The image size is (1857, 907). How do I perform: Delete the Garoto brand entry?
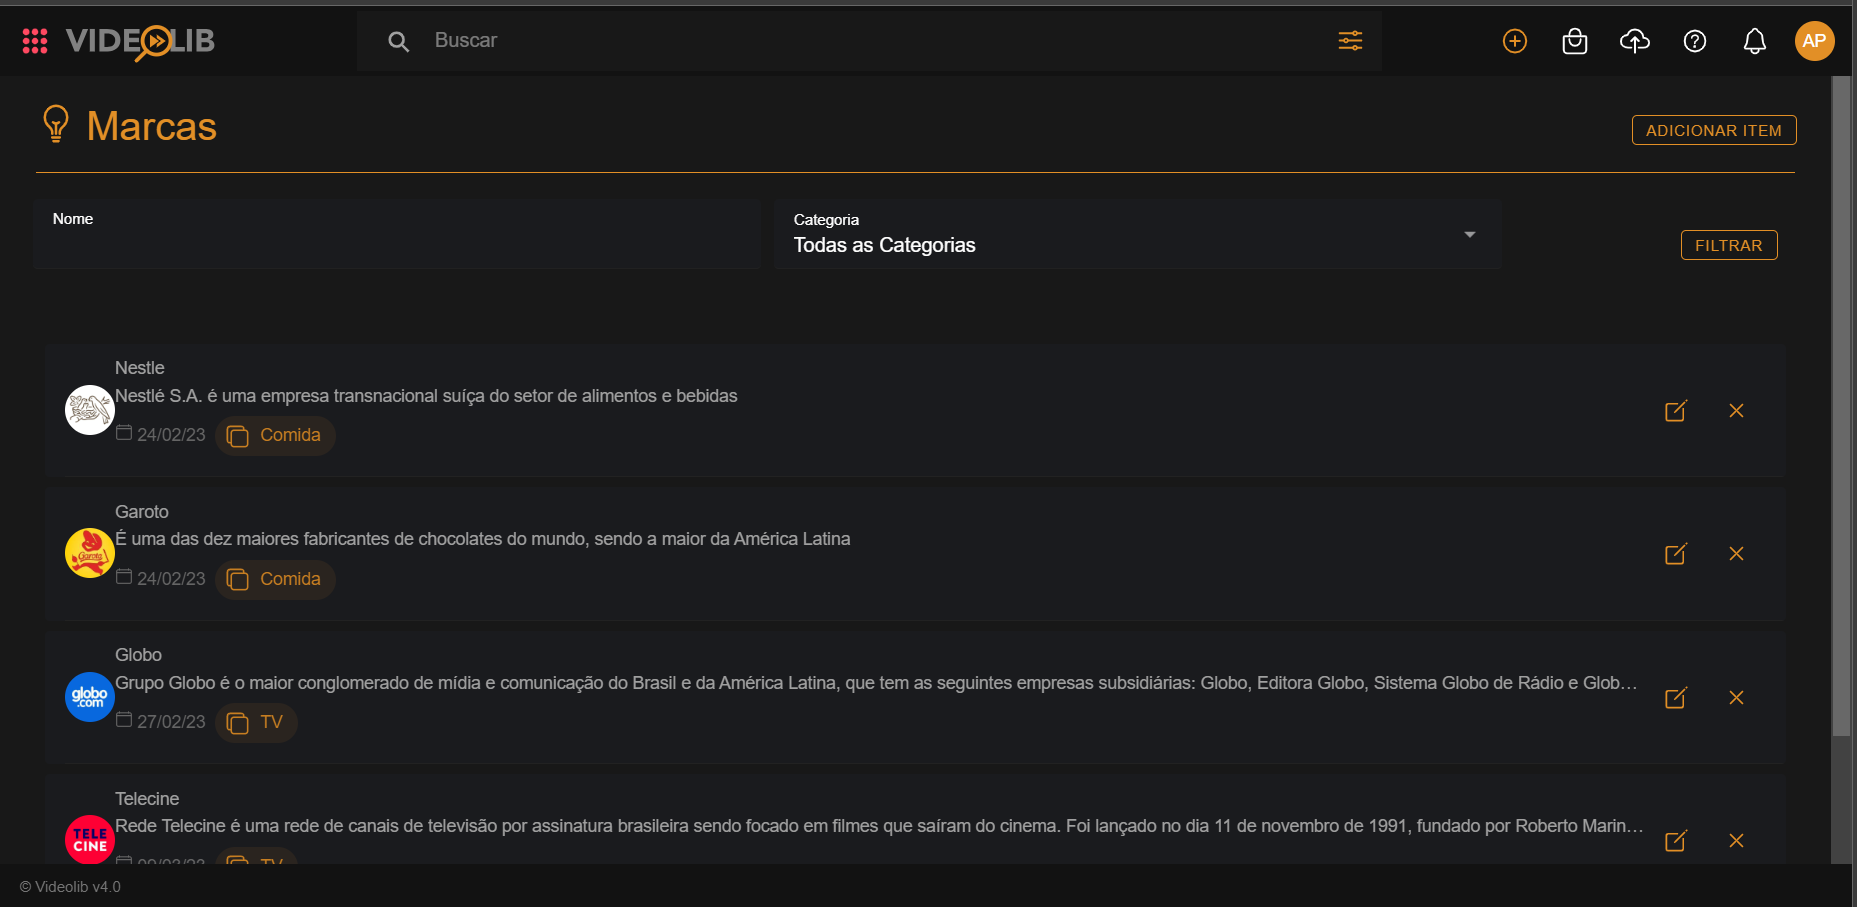pos(1736,554)
